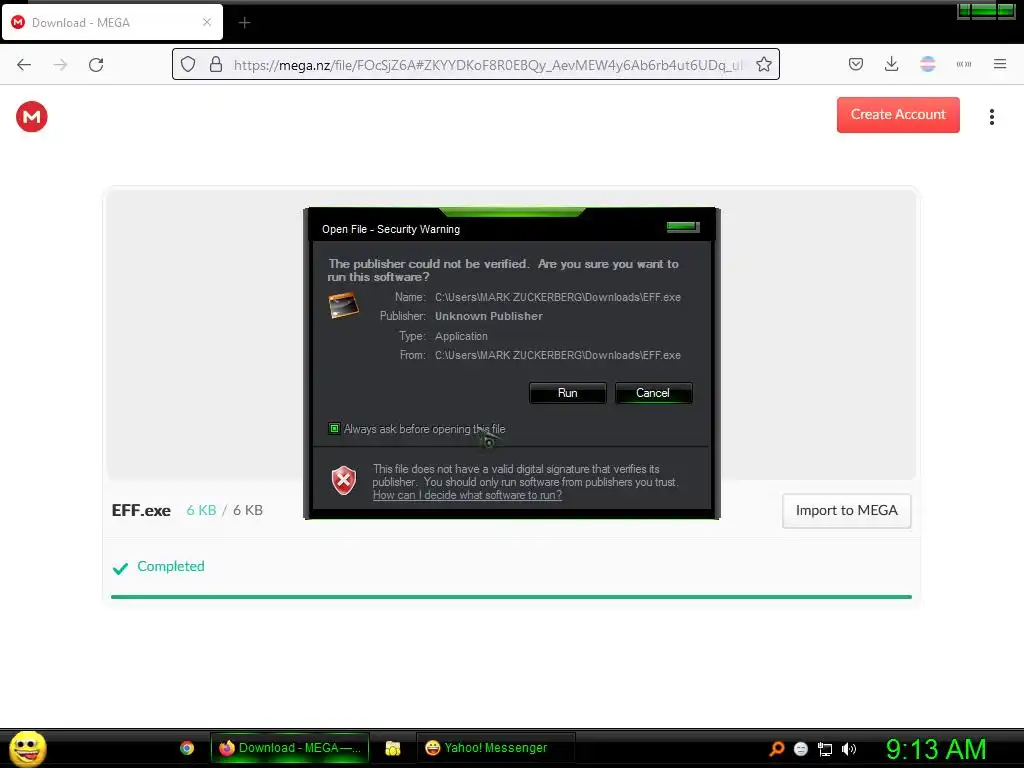Uncheck Always ask before opening this file
This screenshot has height=768, width=1024.
[334, 429]
